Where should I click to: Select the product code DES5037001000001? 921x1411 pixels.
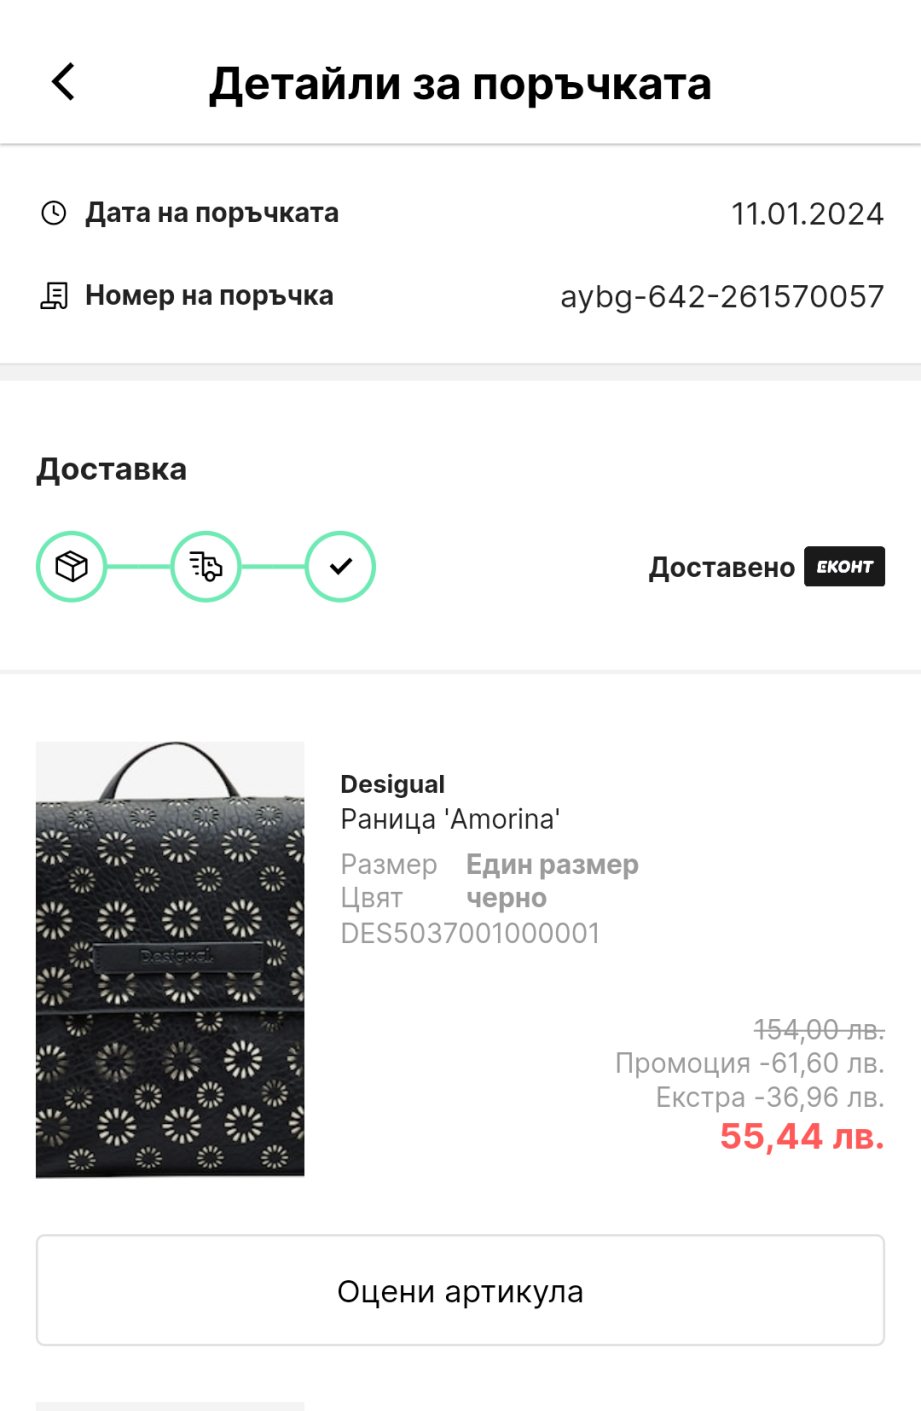click(470, 934)
